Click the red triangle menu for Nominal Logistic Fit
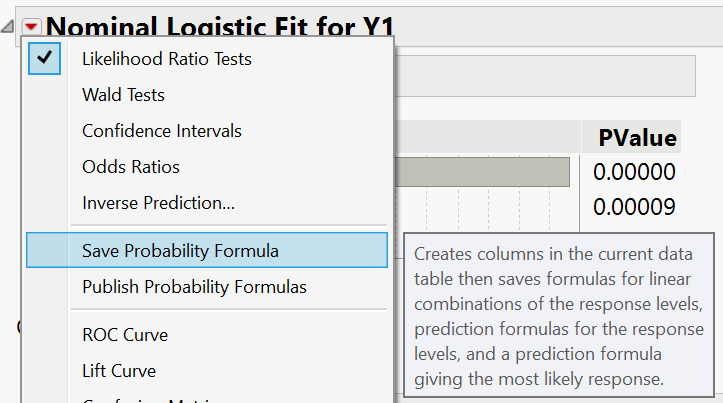Image resolution: width=723 pixels, height=403 pixels. (x=32, y=24)
